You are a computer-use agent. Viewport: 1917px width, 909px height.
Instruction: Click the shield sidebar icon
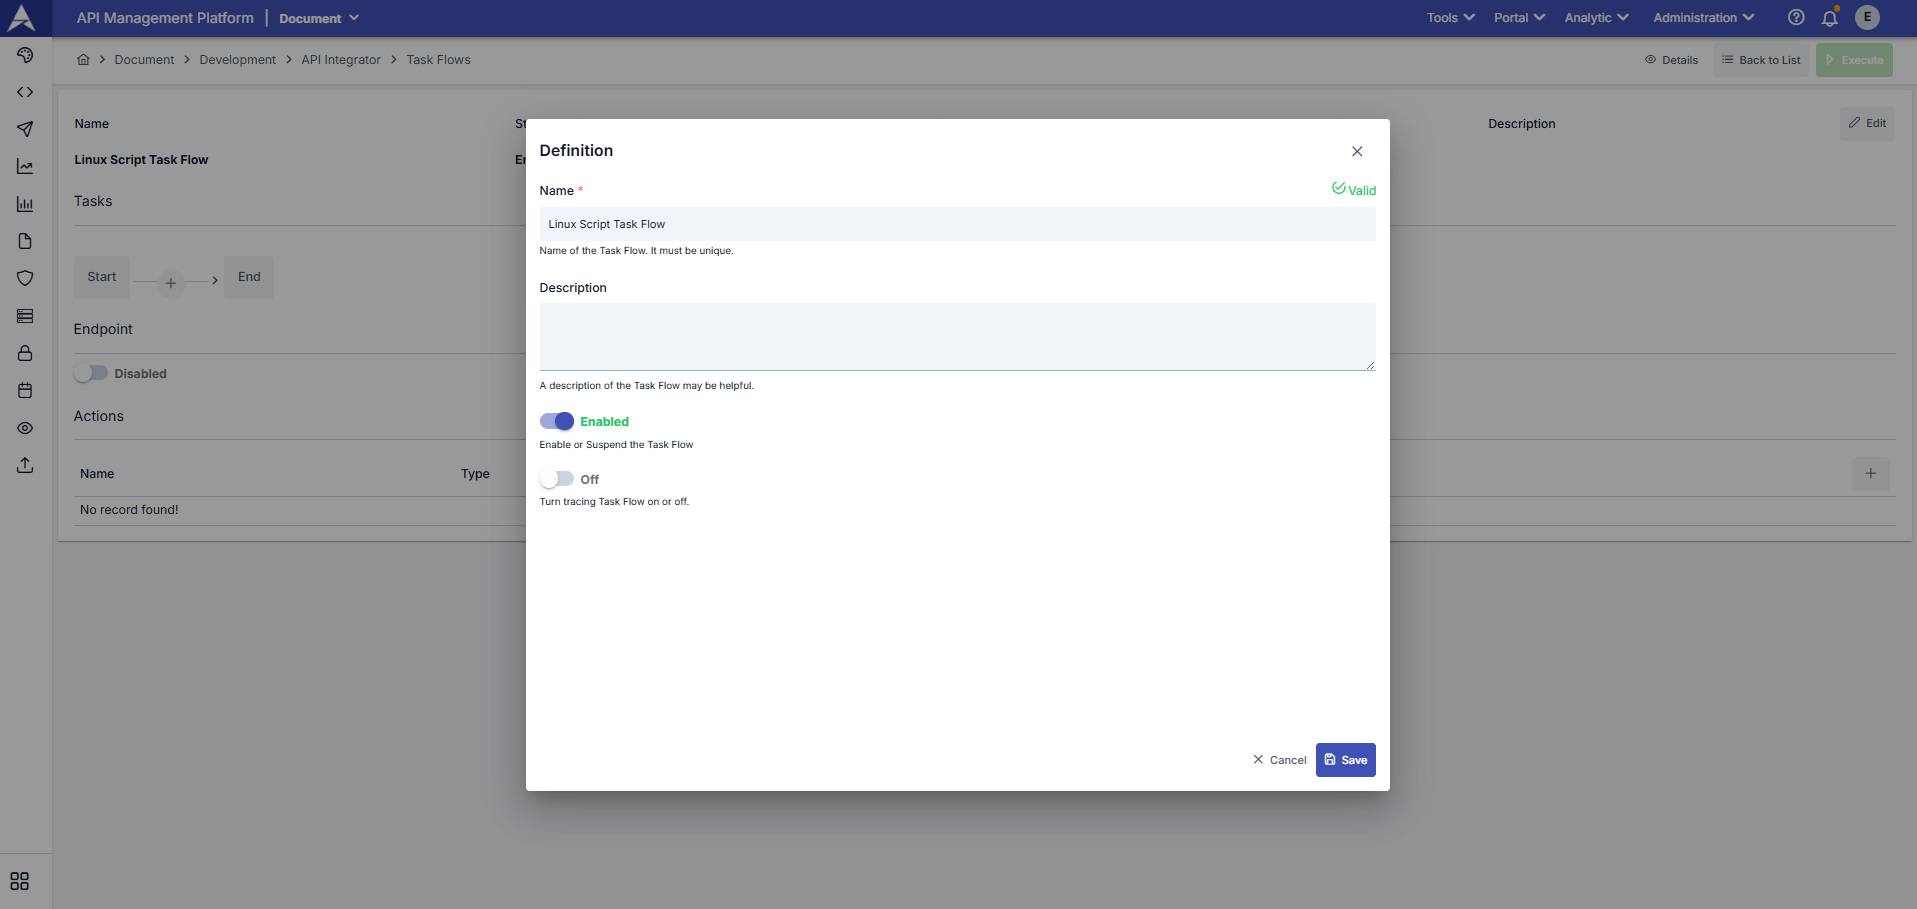coord(25,278)
